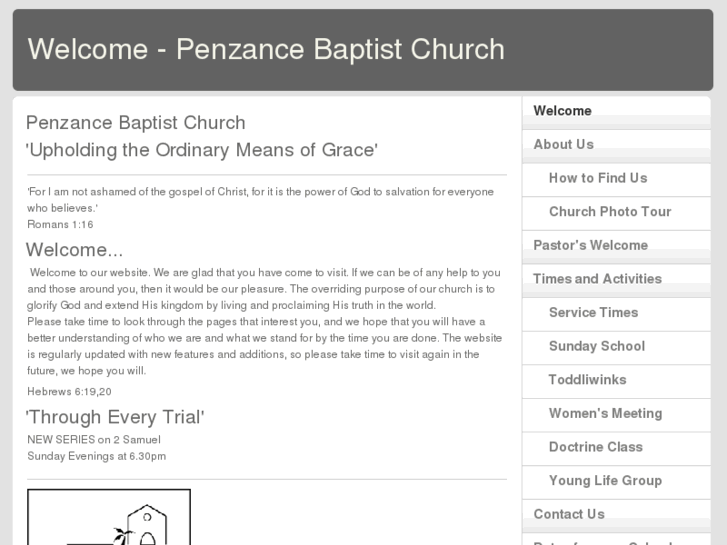Open the How to Find Us page
The width and height of the screenshot is (727, 545).
coord(598,178)
